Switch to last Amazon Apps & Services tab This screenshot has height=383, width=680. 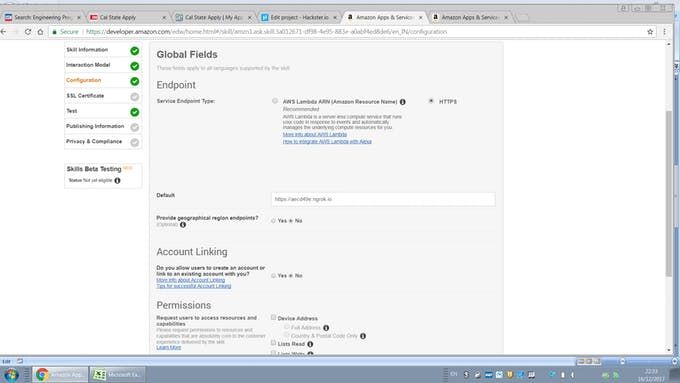coord(470,17)
